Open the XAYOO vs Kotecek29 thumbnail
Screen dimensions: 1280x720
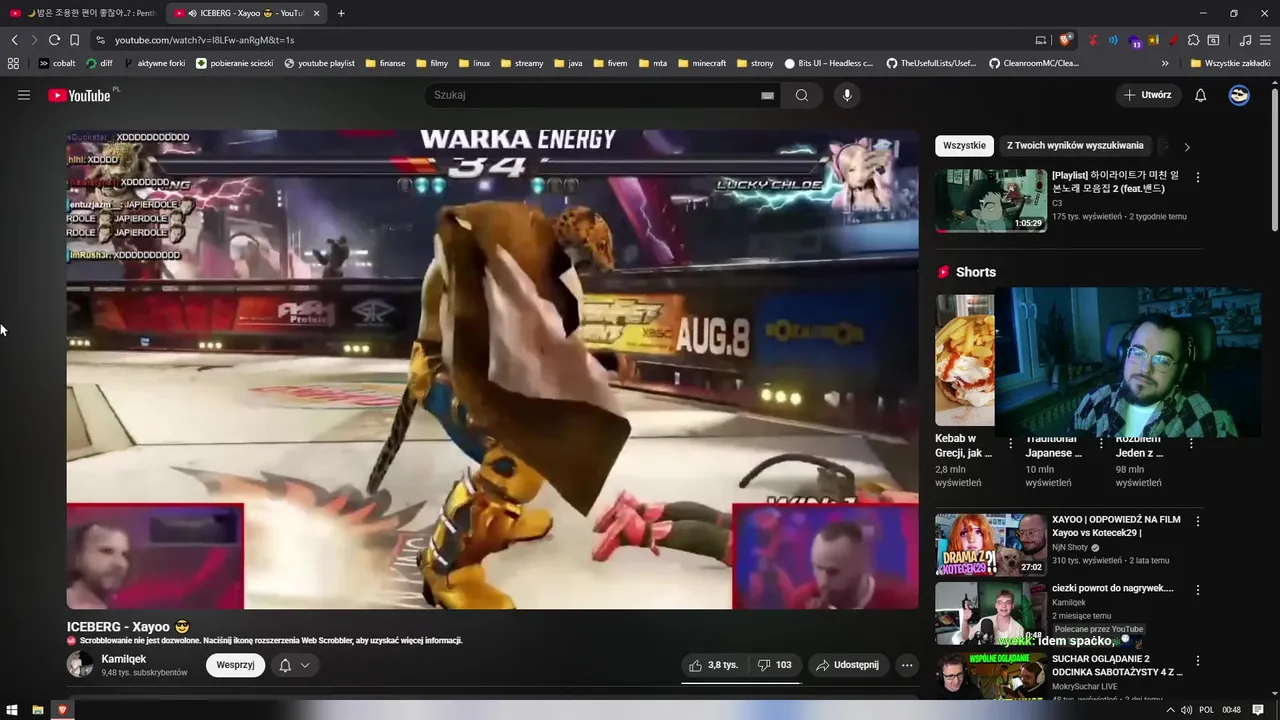pyautogui.click(x=991, y=545)
